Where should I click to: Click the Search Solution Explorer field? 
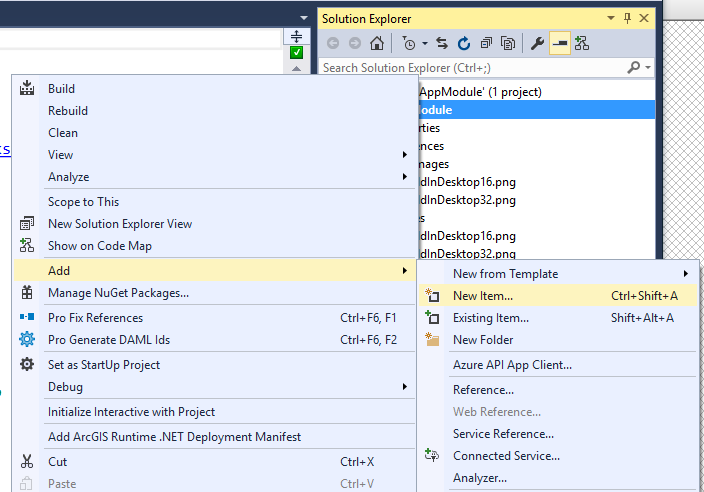[x=470, y=68]
